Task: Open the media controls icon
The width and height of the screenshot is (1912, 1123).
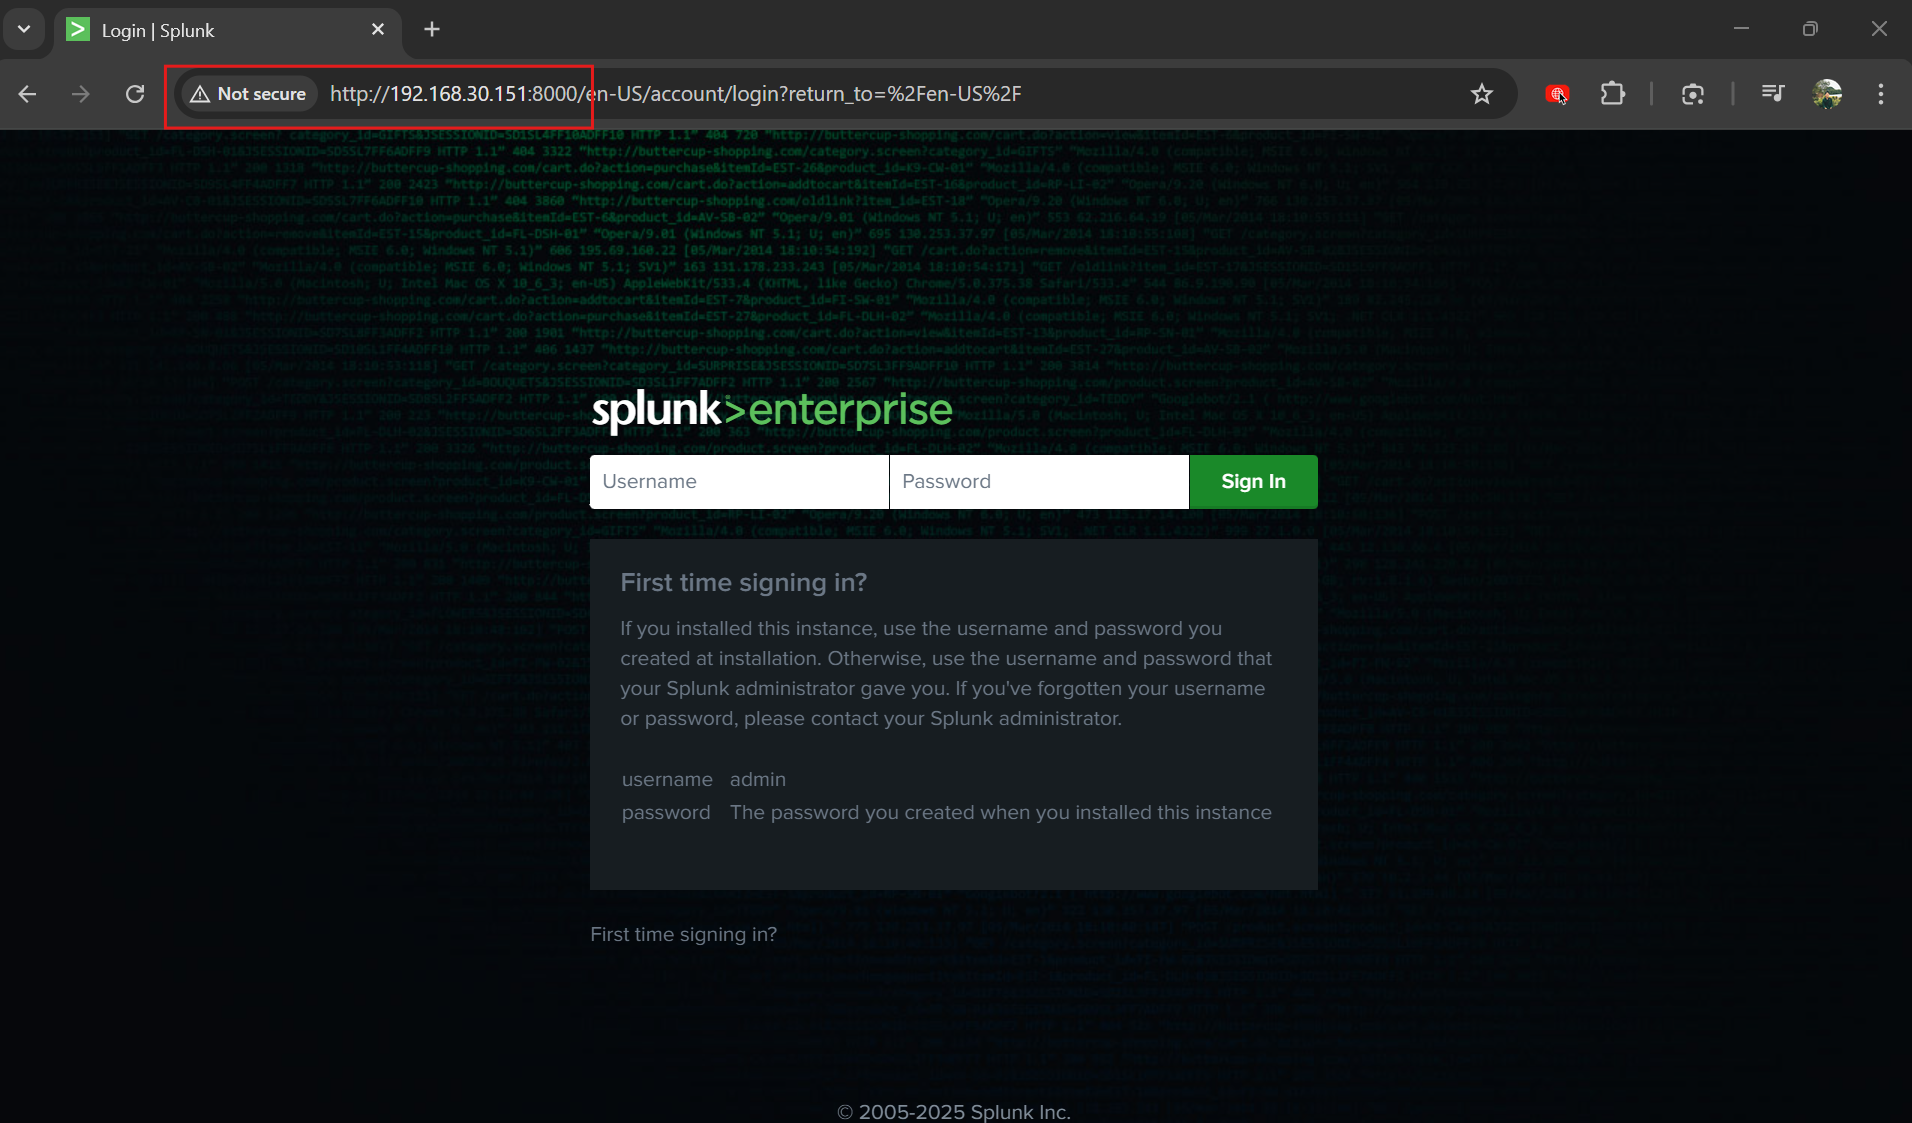Action: click(x=1772, y=94)
